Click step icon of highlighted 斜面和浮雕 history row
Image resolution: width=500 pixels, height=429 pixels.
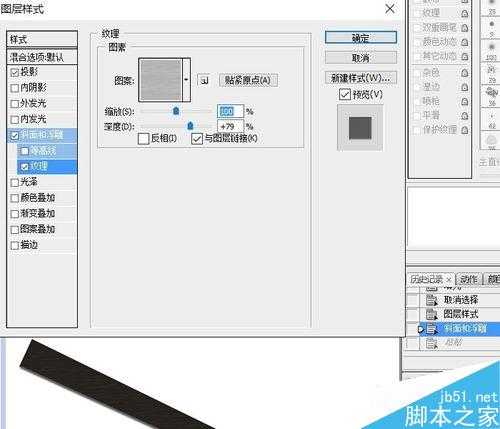tap(432, 329)
